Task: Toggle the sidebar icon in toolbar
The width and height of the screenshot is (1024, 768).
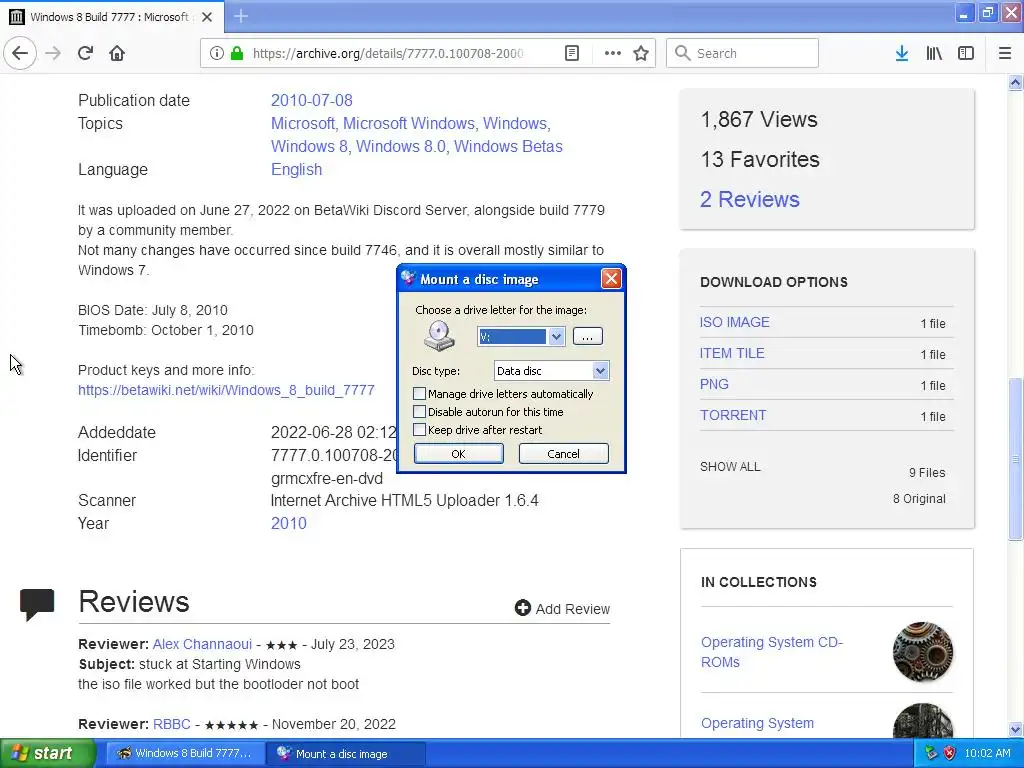Action: [x=966, y=53]
